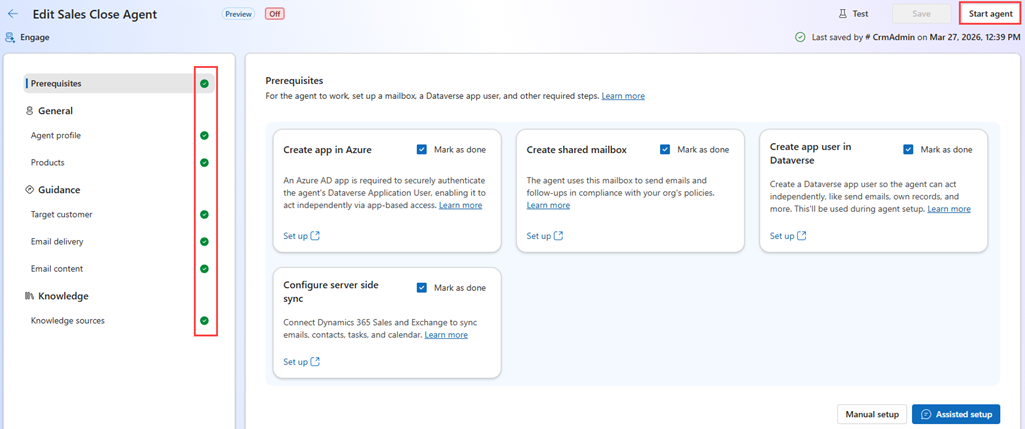The width and height of the screenshot is (1025, 429).
Task: Toggle Mark as done for Create shared mailbox
Action: (665, 149)
